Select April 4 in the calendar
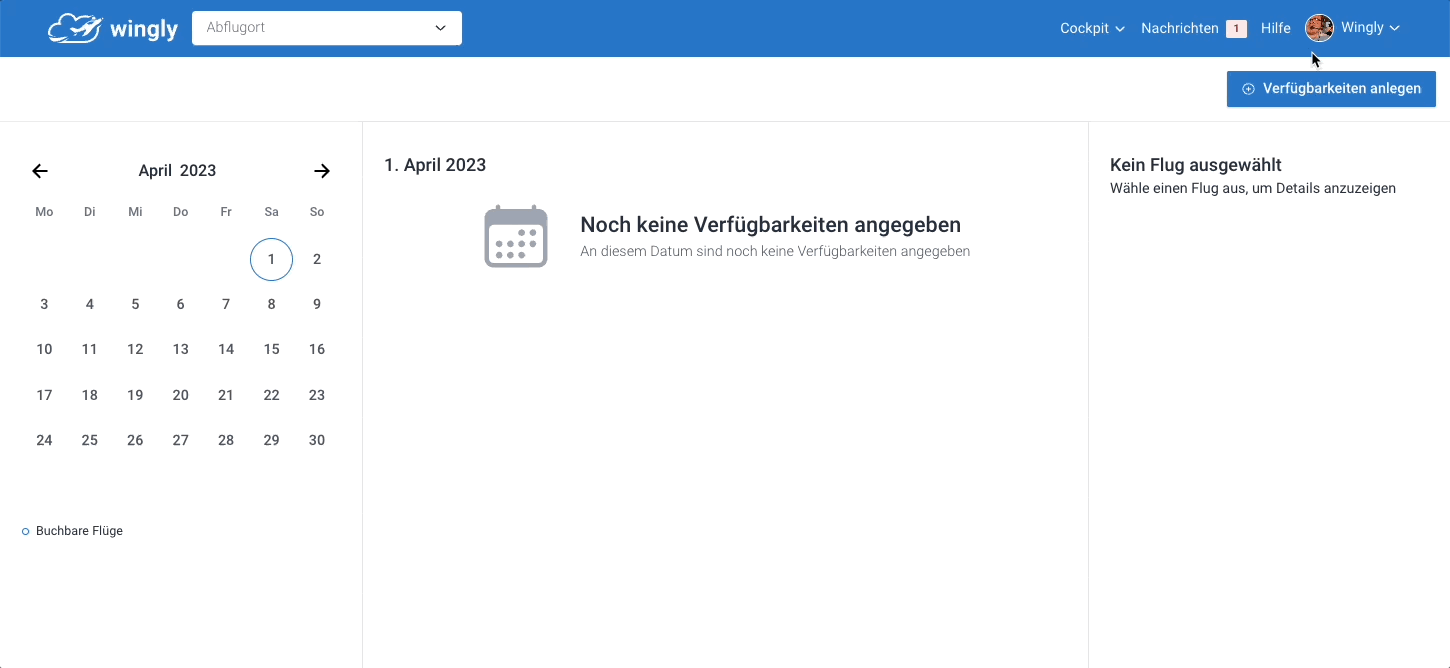Screen dimensions: 1450x668 (90, 304)
